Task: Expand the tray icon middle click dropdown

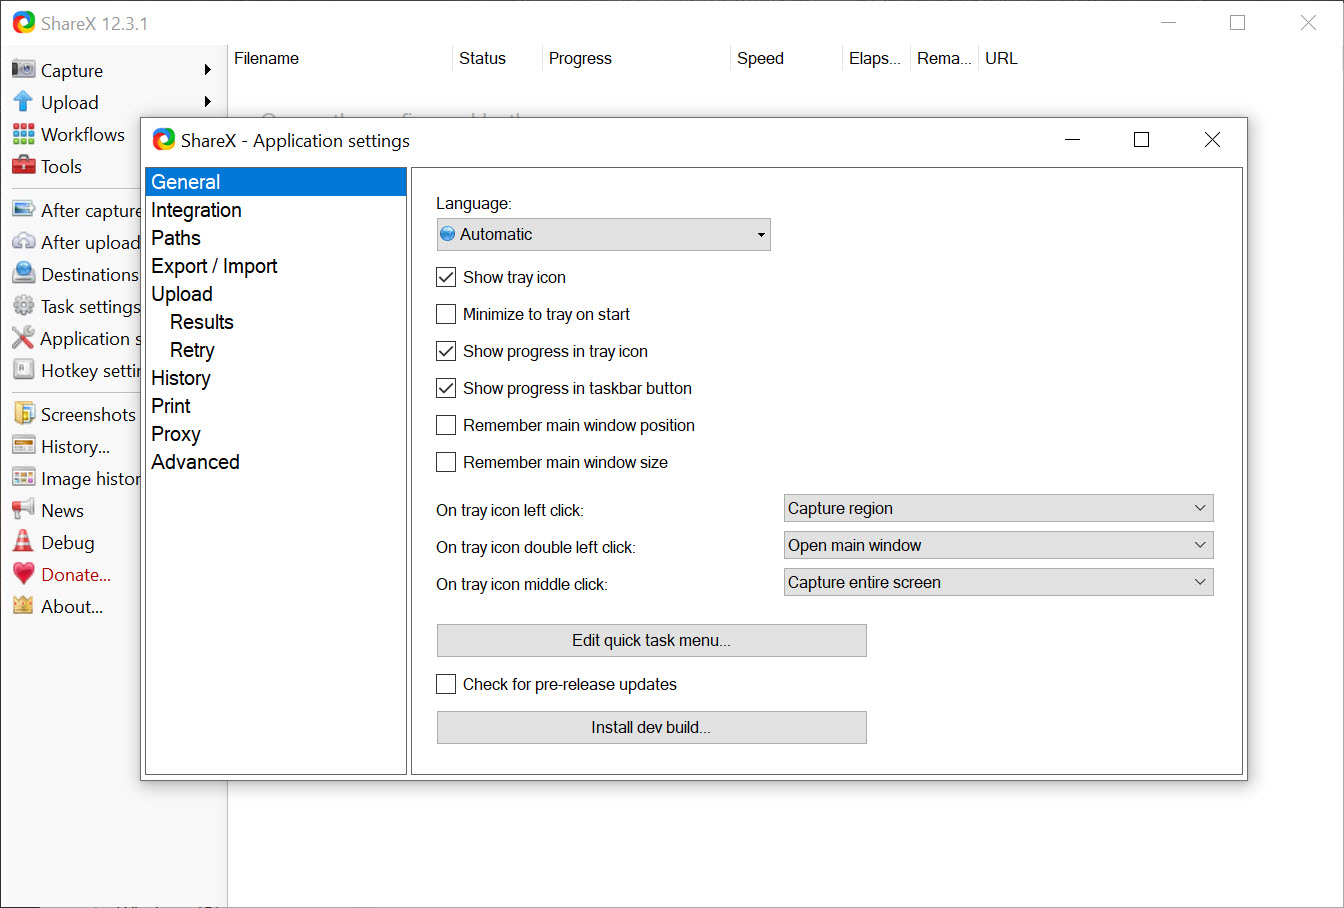Action: (x=998, y=582)
